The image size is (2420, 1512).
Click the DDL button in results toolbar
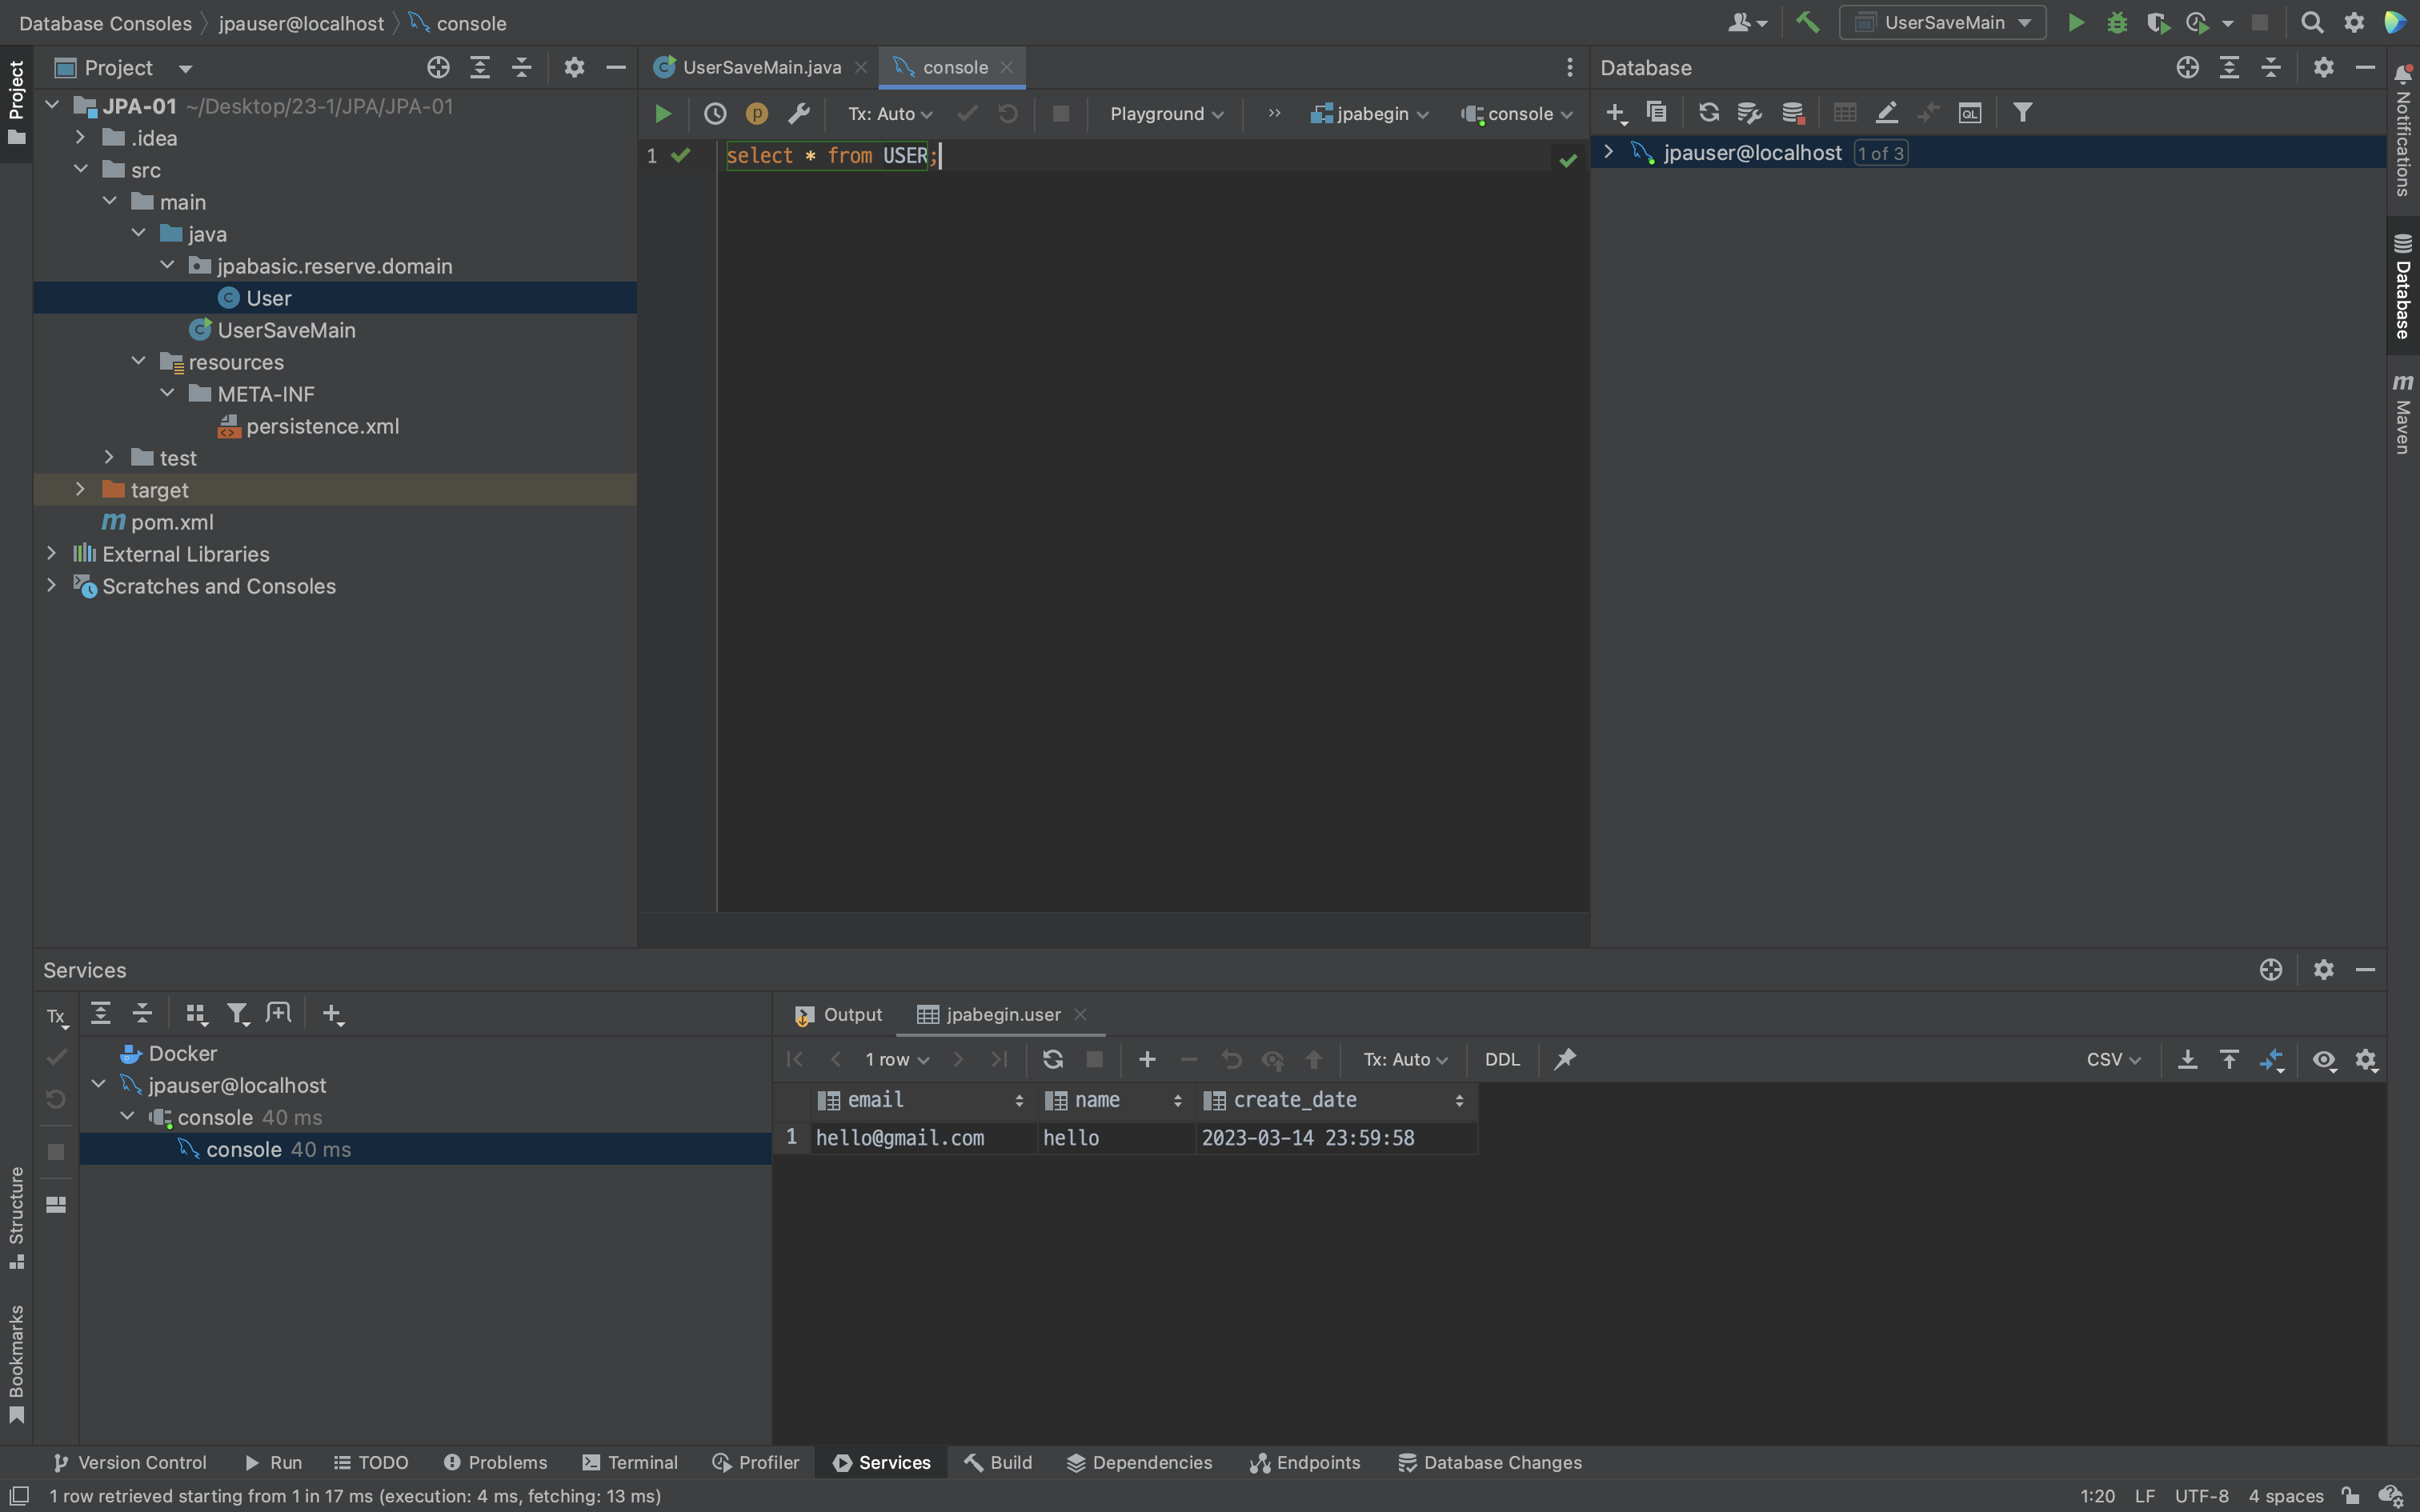[1501, 1059]
